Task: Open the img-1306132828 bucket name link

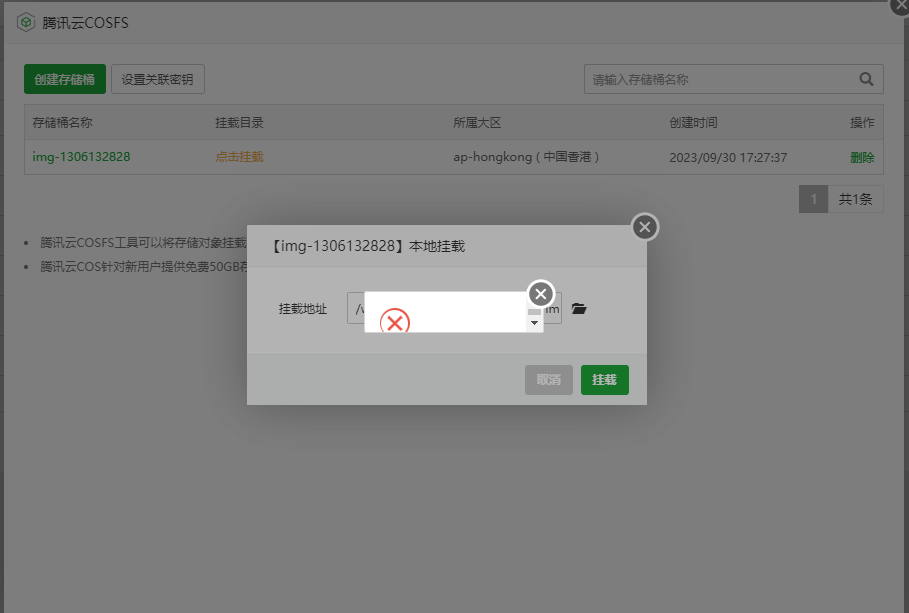Action: (x=80, y=157)
